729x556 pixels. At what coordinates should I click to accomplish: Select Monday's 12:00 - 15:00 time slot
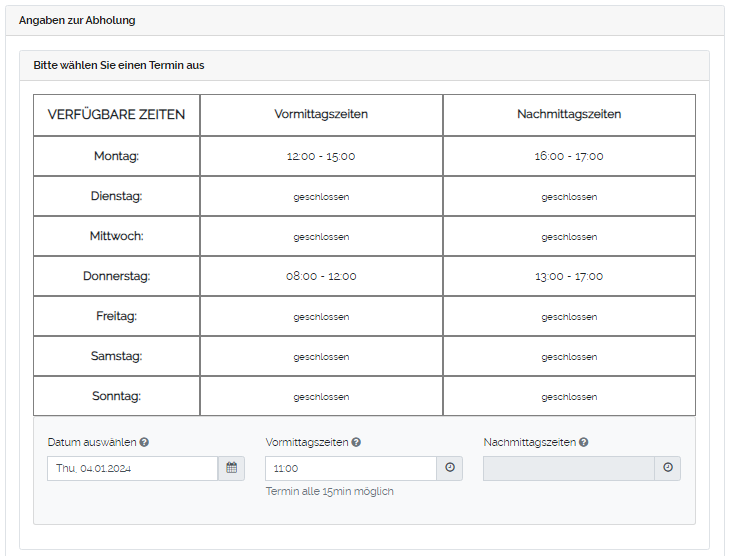tap(321, 156)
